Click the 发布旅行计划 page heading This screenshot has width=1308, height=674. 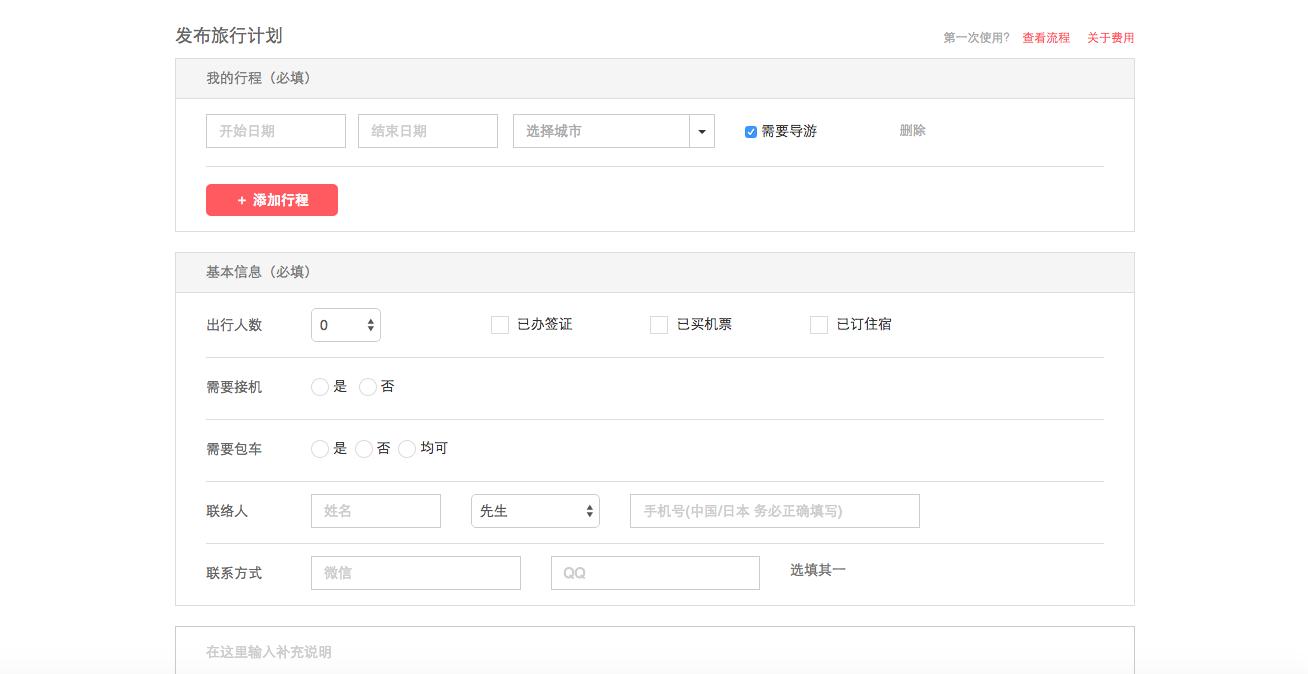click(x=229, y=36)
